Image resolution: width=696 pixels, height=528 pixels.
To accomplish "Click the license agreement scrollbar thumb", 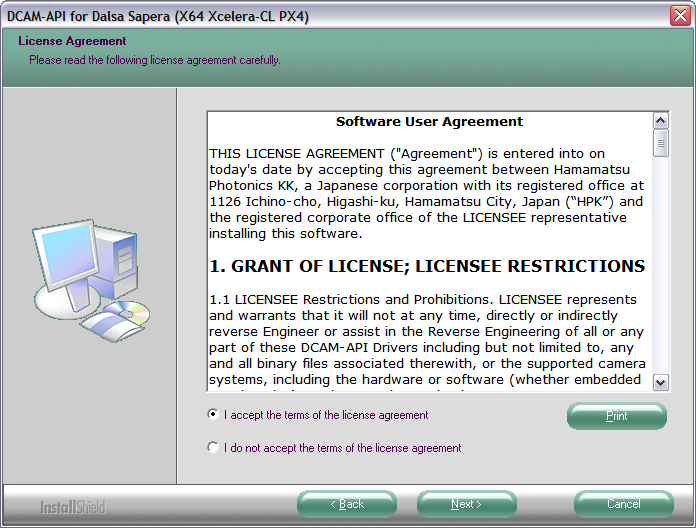I will (x=661, y=143).
